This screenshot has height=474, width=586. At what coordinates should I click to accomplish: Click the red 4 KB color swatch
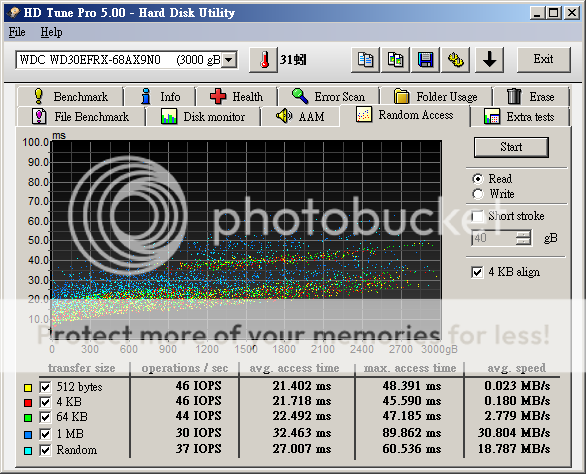pyautogui.click(x=28, y=403)
